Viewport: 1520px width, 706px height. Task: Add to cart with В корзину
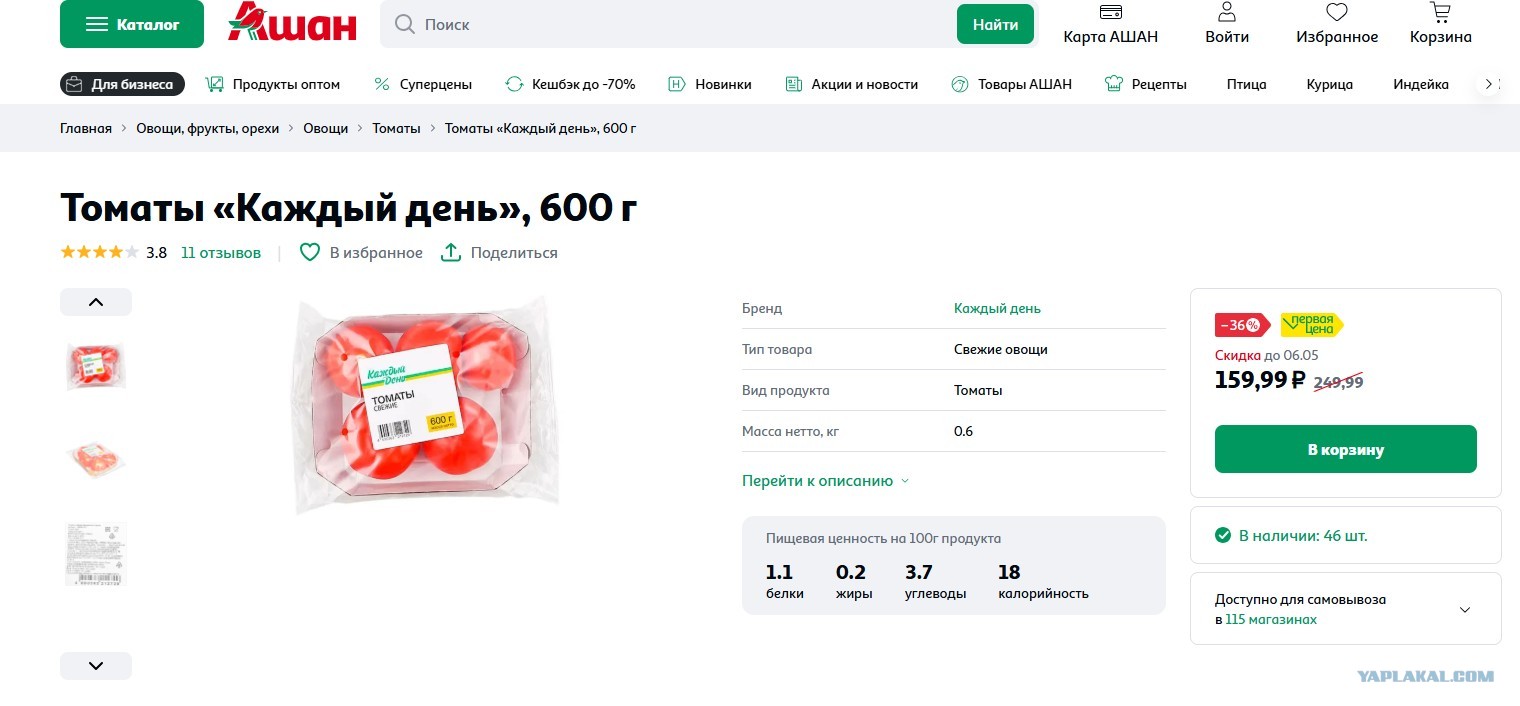(x=1346, y=449)
